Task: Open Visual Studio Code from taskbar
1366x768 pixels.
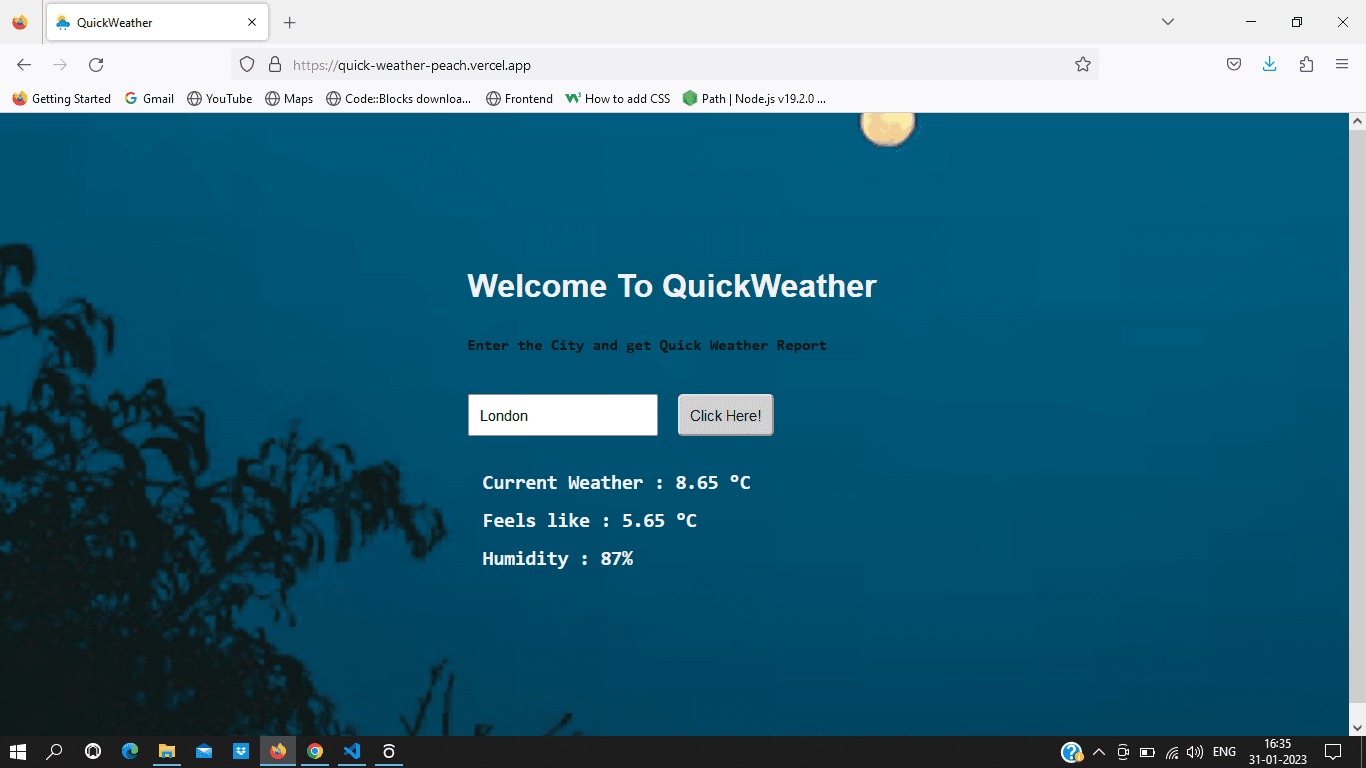Action: tap(351, 751)
